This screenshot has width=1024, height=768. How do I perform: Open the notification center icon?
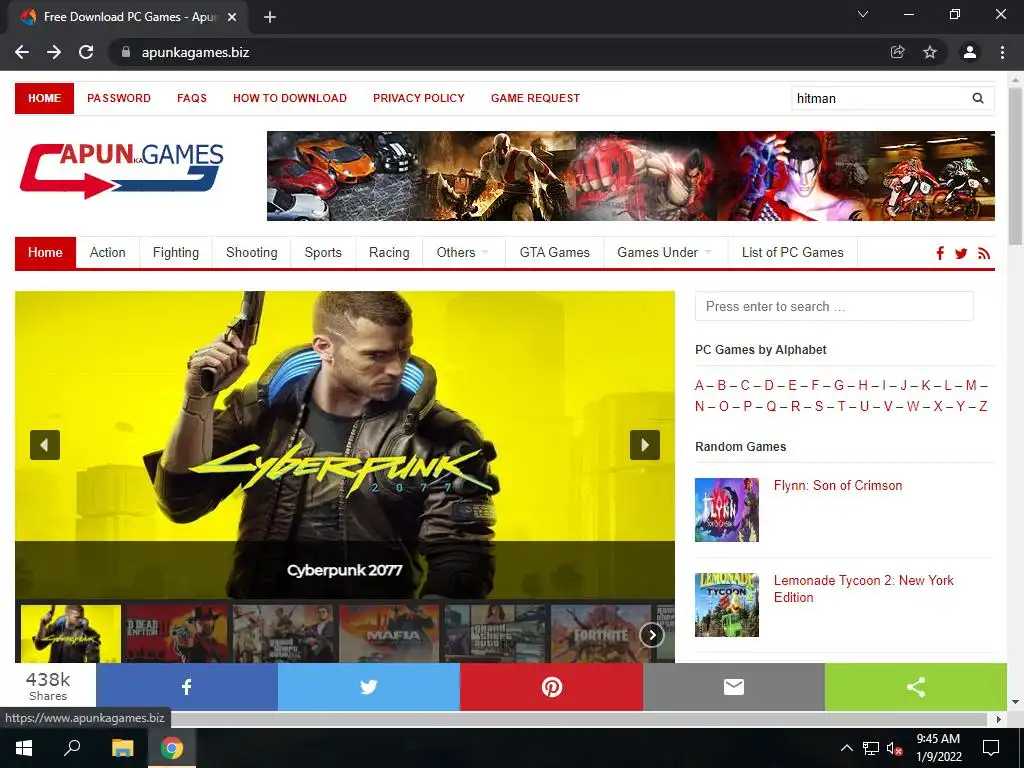[991, 748]
